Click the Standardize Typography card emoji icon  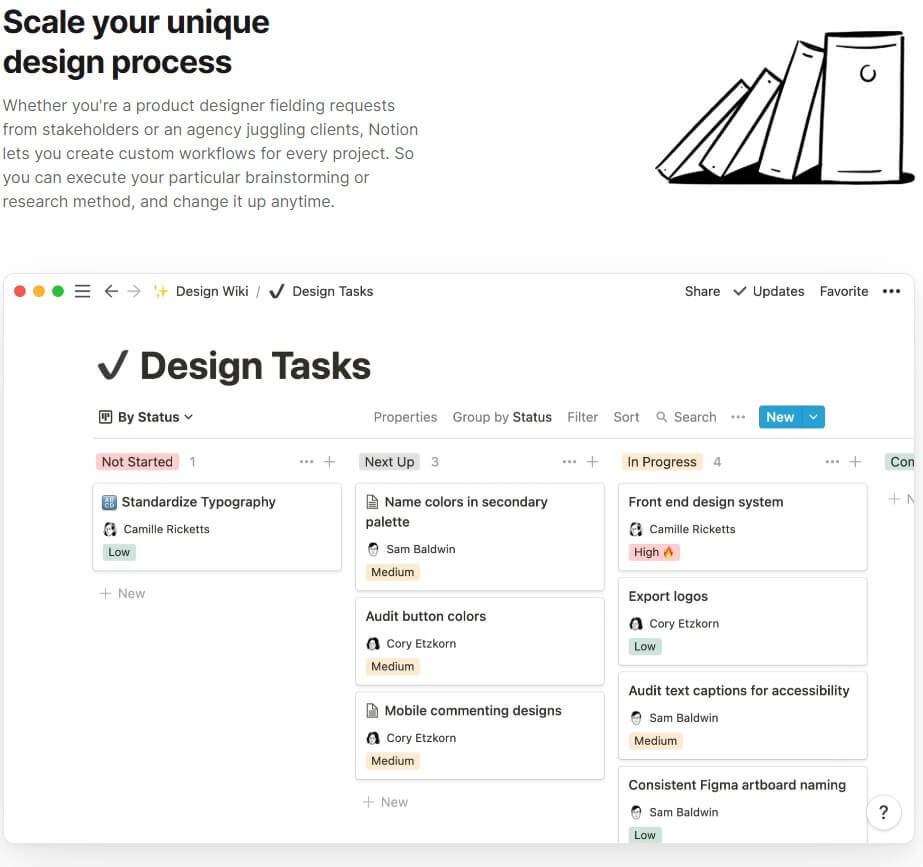[x=109, y=502]
